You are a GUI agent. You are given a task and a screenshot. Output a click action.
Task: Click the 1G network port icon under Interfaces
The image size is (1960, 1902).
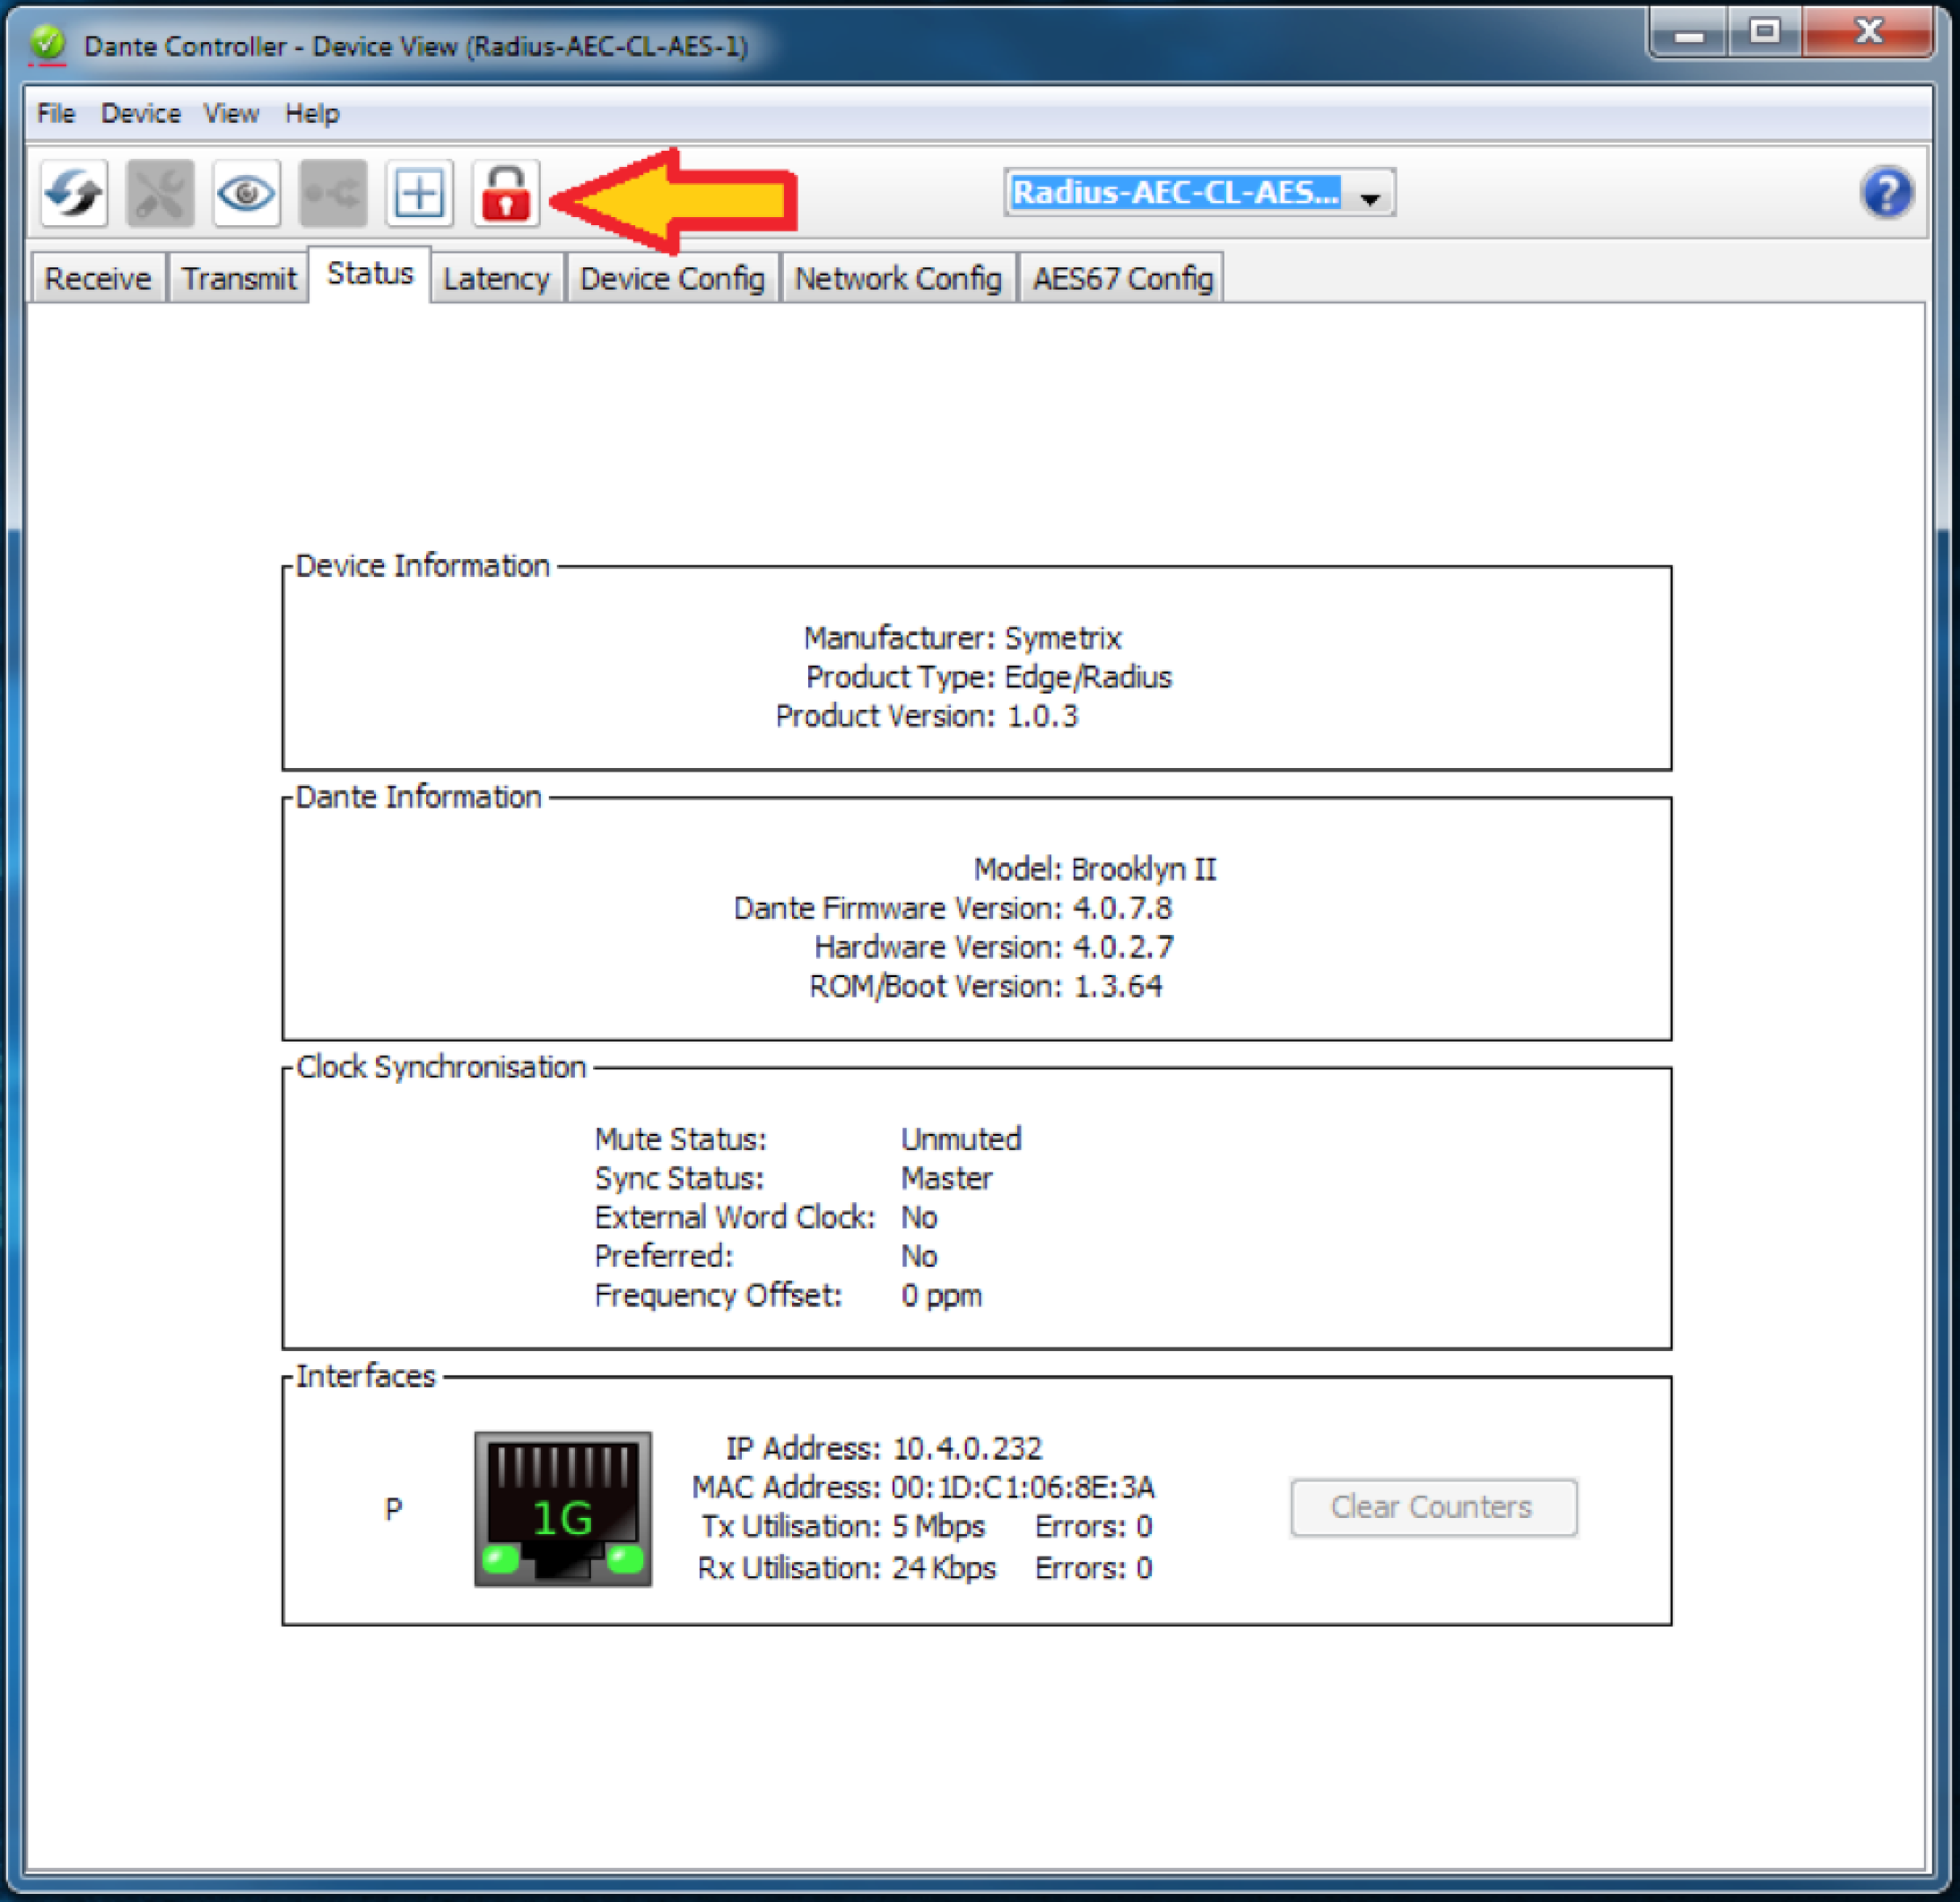(x=562, y=1506)
